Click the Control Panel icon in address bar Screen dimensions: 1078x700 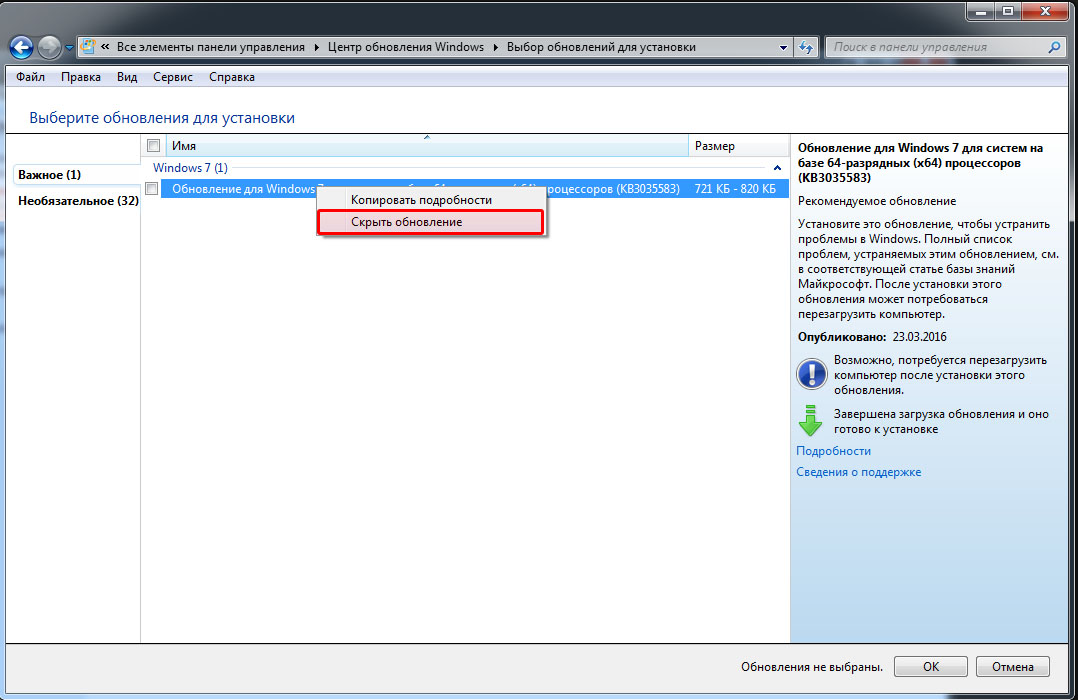point(88,47)
